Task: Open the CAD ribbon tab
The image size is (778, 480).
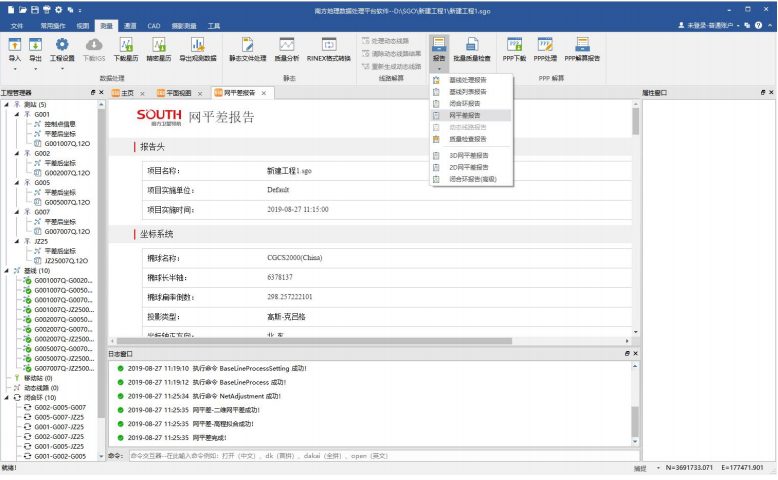Action: click(x=155, y=23)
